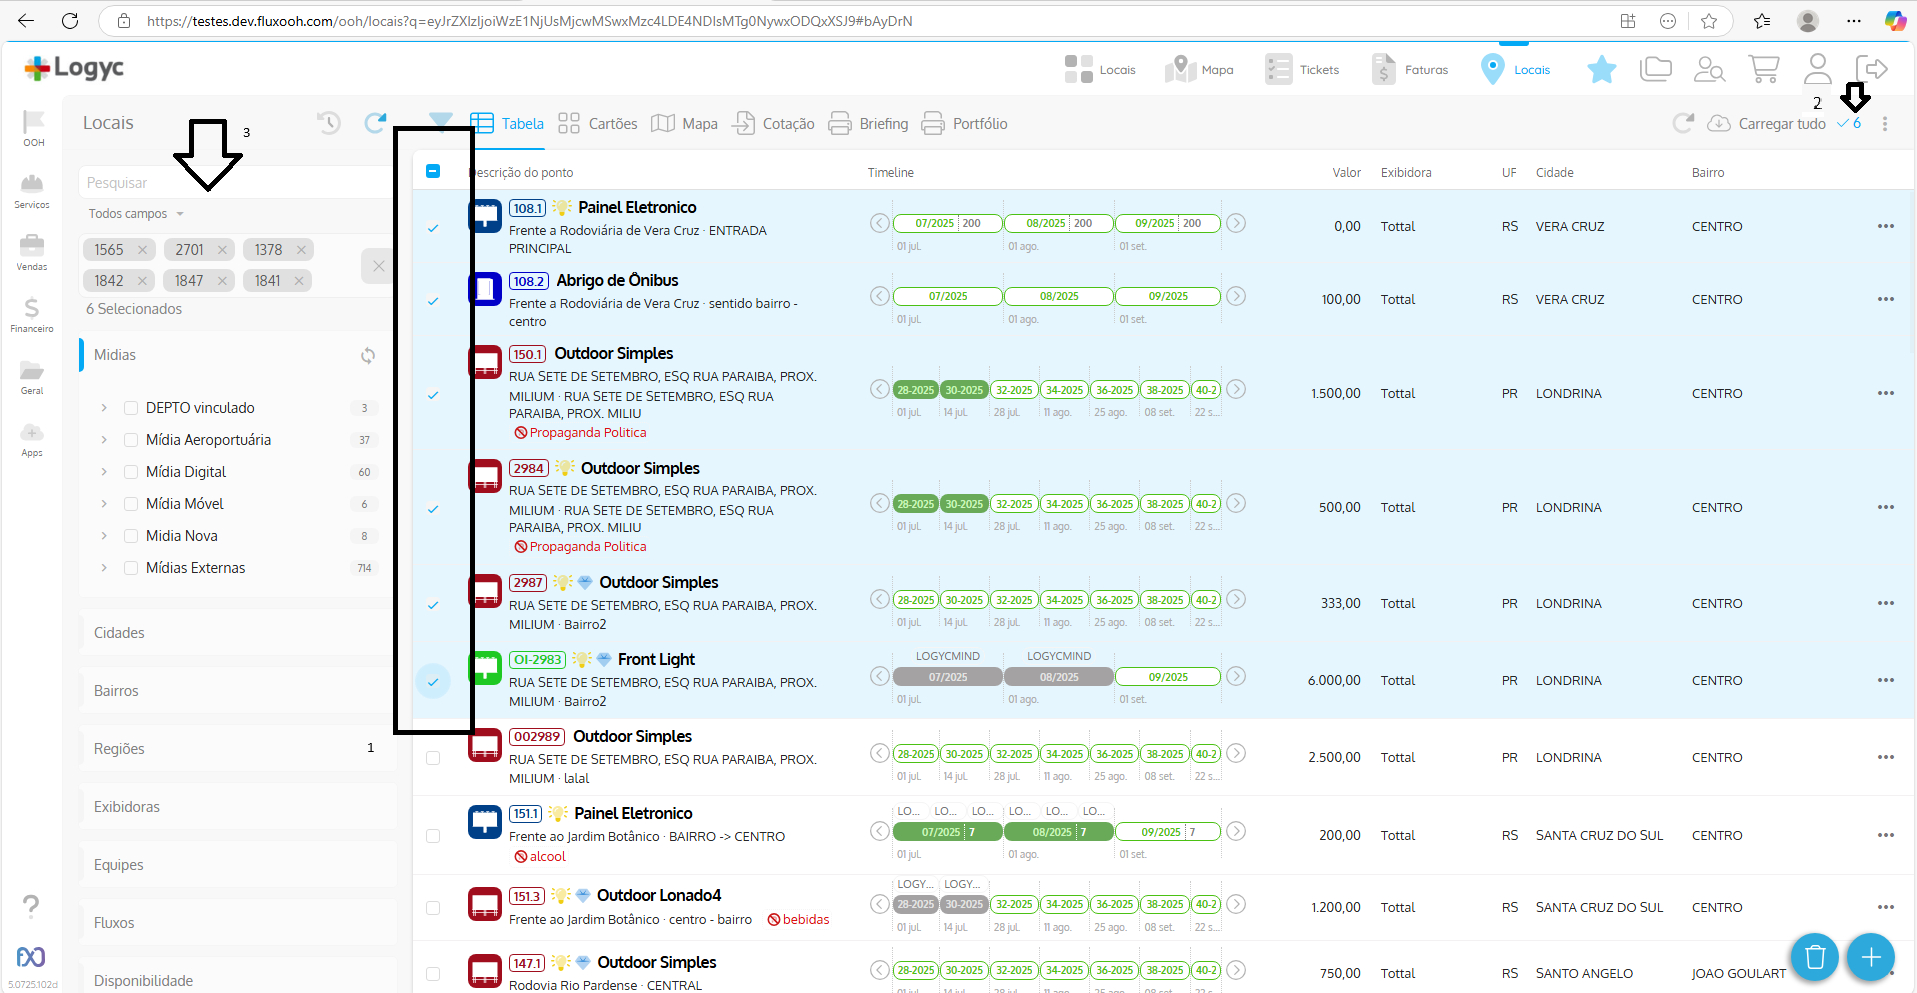Expand the Mídias Externas tree item
1917x993 pixels.
(x=104, y=568)
